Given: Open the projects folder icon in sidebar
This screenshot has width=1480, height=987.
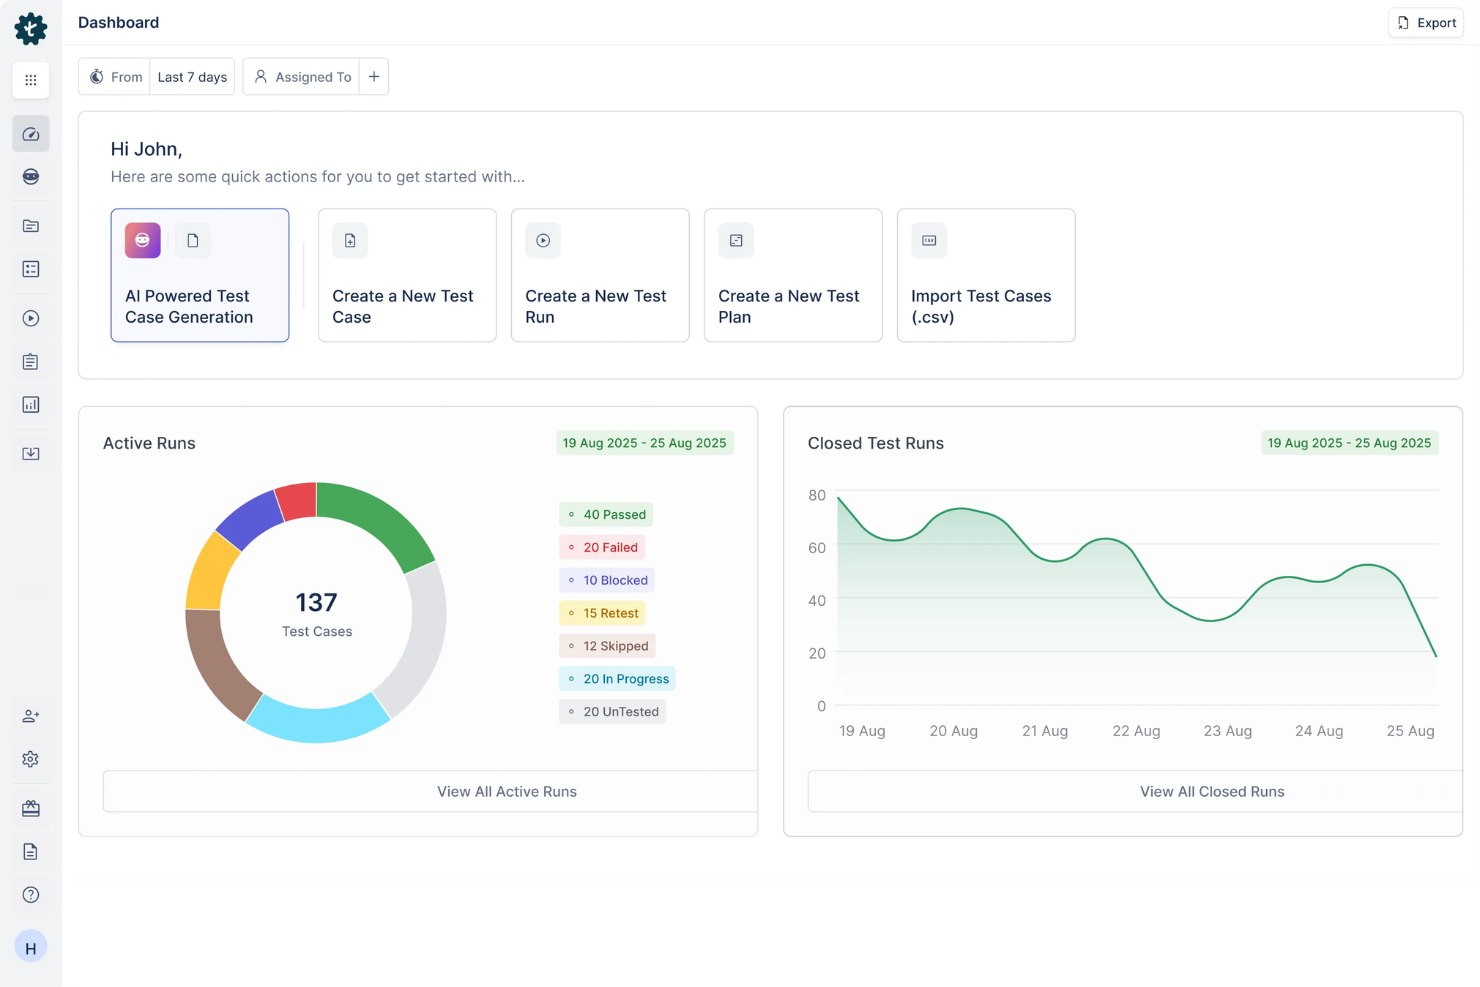Looking at the screenshot, I should click(30, 226).
